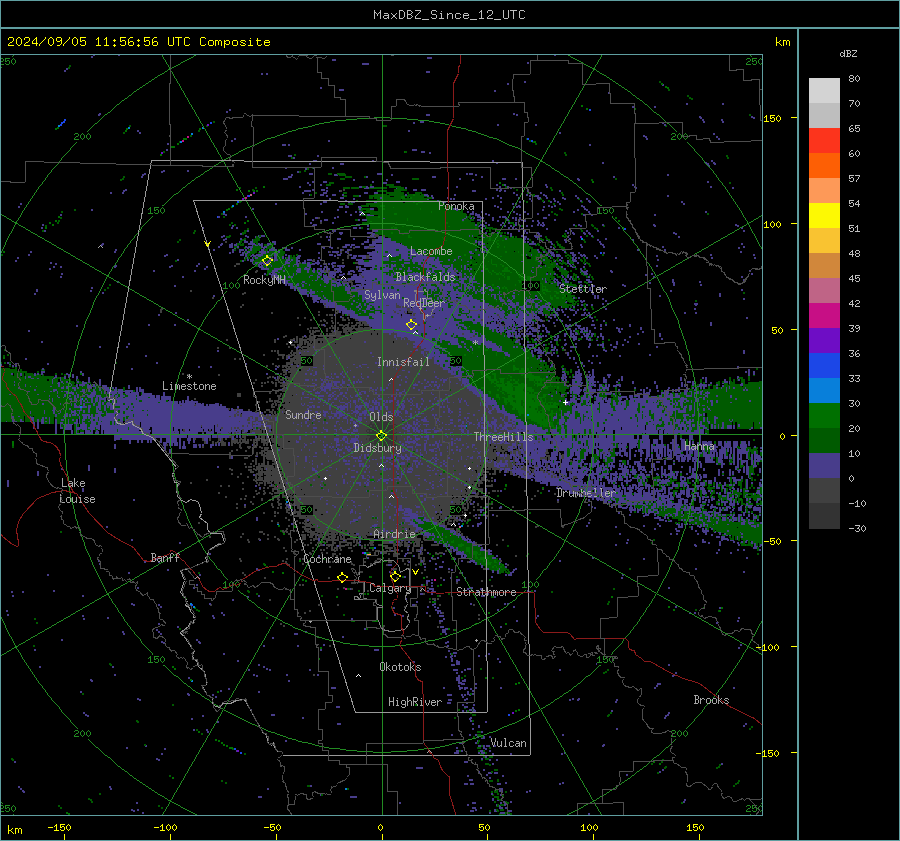Click the Calgary city label

(x=390, y=588)
